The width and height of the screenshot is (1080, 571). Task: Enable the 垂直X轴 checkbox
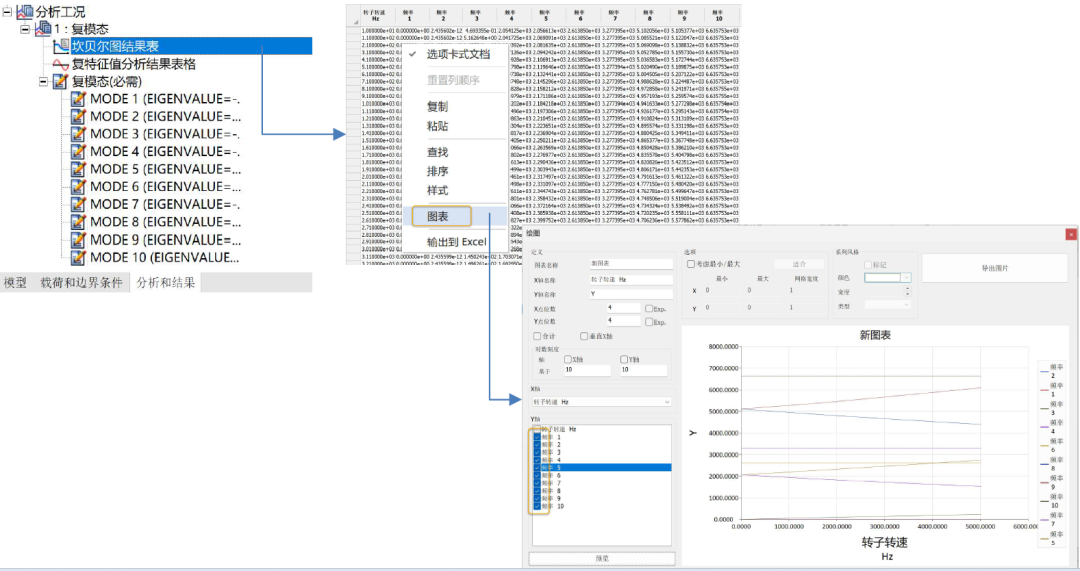(x=584, y=336)
